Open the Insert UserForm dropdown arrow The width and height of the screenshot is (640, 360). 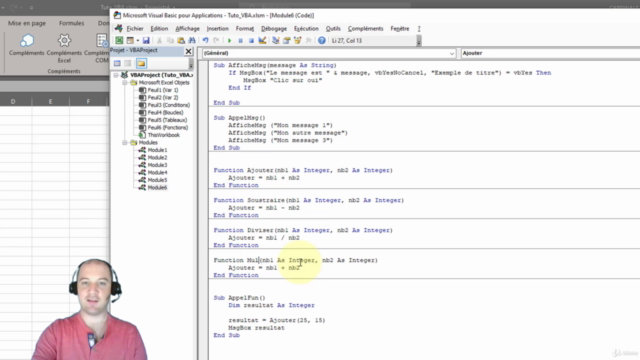click(x=138, y=40)
